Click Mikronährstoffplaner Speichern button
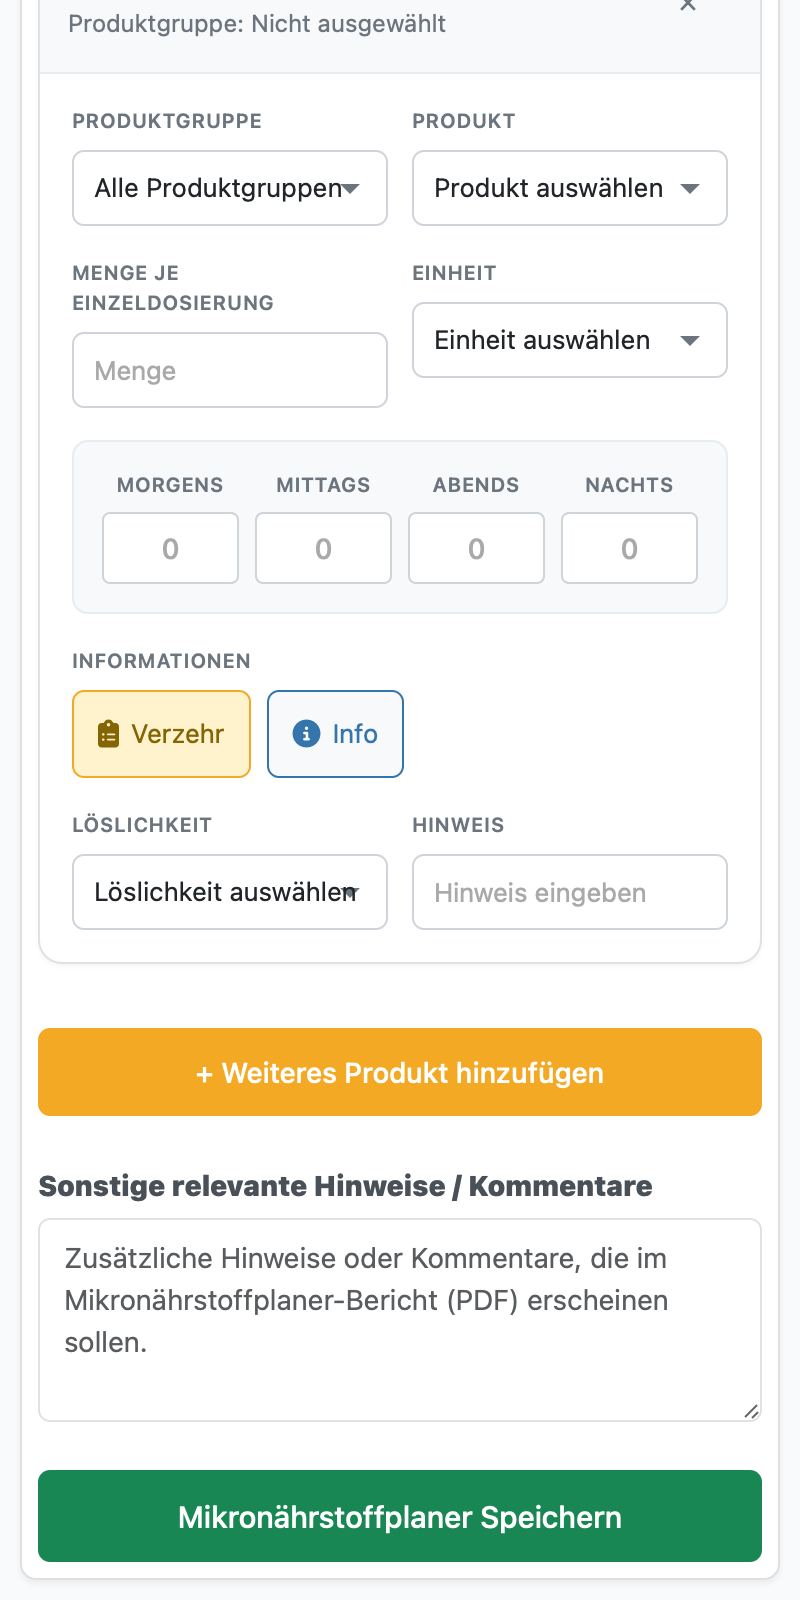This screenshot has width=800, height=1600. pyautogui.click(x=400, y=1516)
